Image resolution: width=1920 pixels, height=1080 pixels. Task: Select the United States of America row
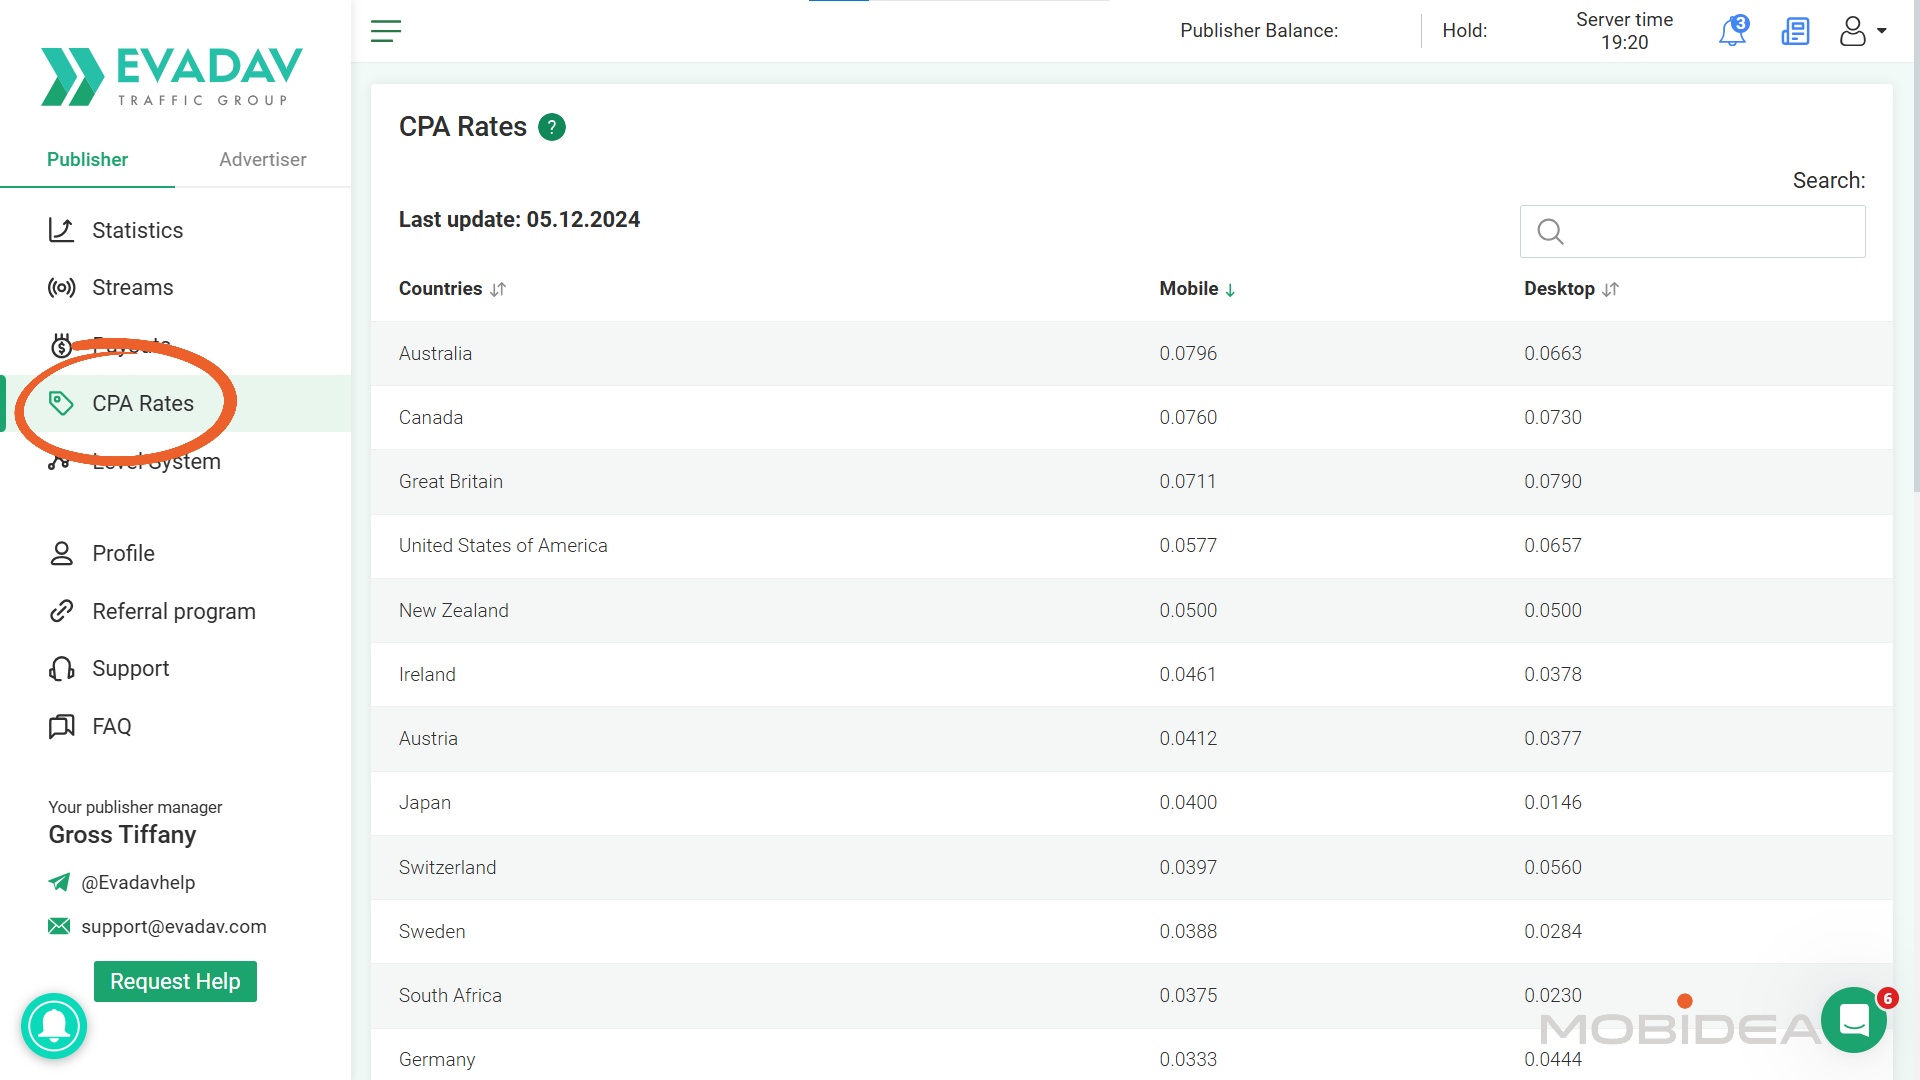[1131, 546]
